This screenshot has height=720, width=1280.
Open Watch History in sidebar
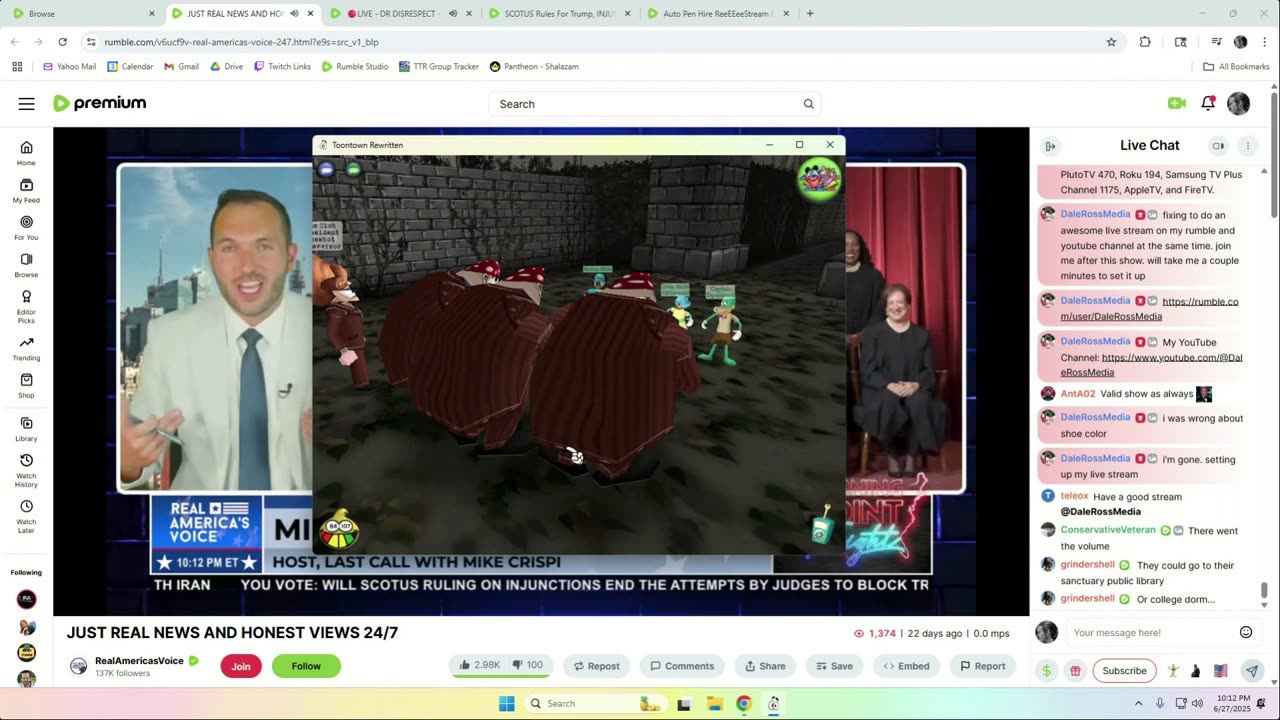26,470
